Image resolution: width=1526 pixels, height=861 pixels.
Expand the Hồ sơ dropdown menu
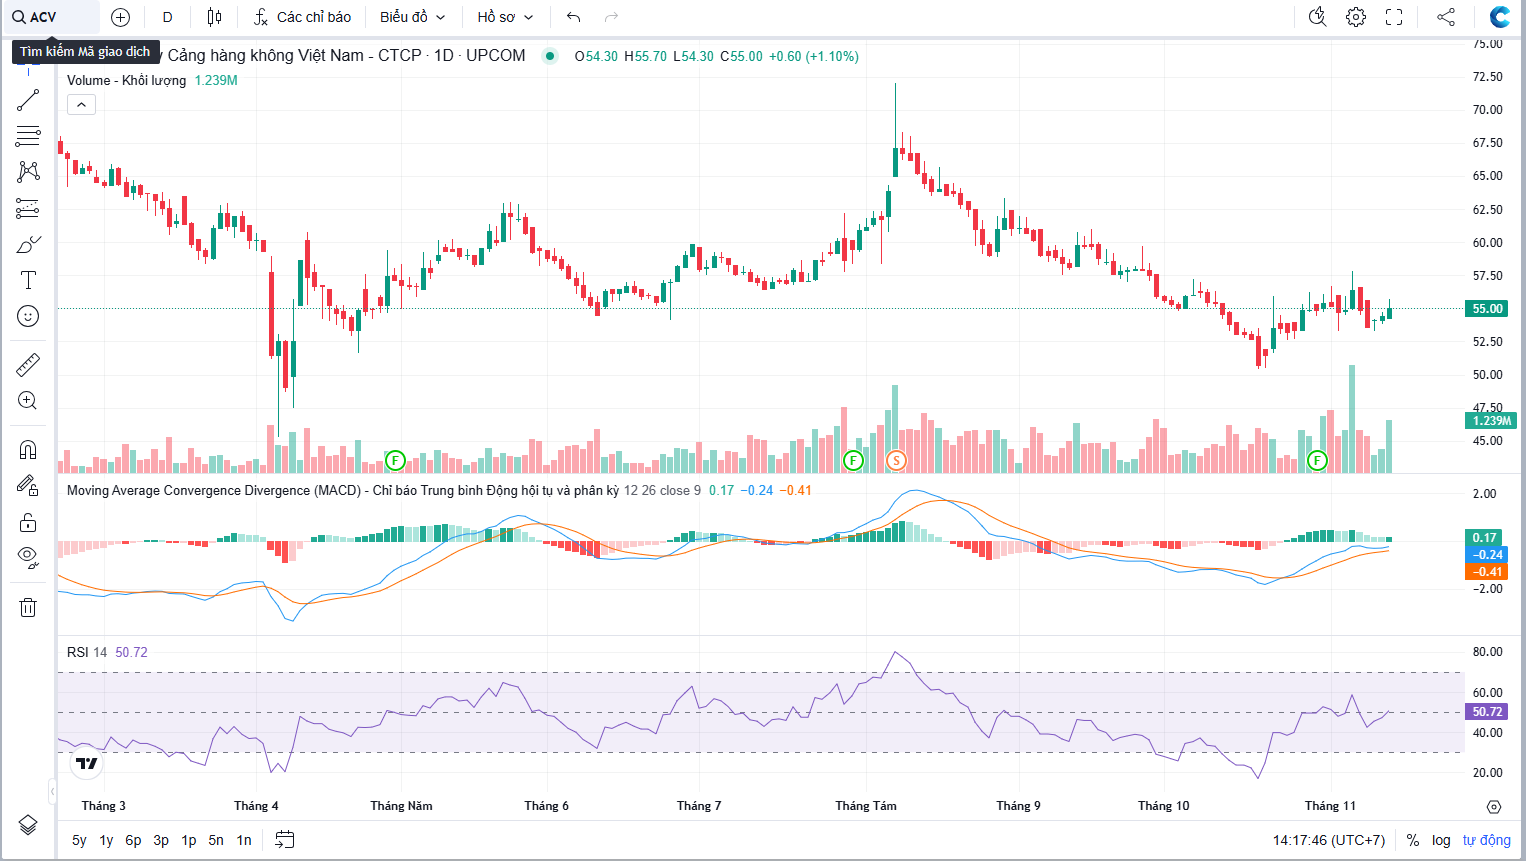pos(505,17)
